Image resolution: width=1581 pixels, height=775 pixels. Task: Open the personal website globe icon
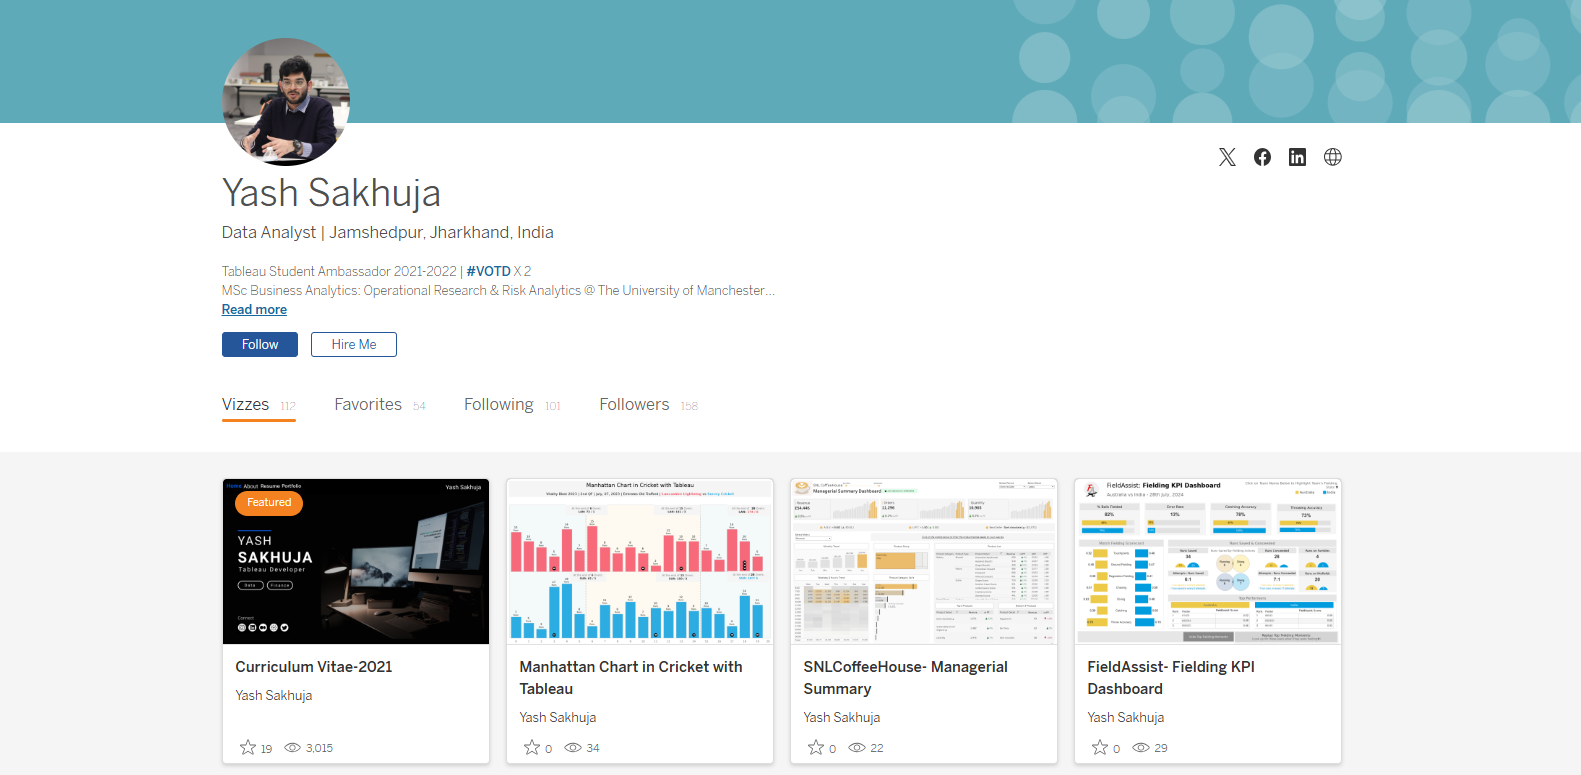pos(1332,157)
